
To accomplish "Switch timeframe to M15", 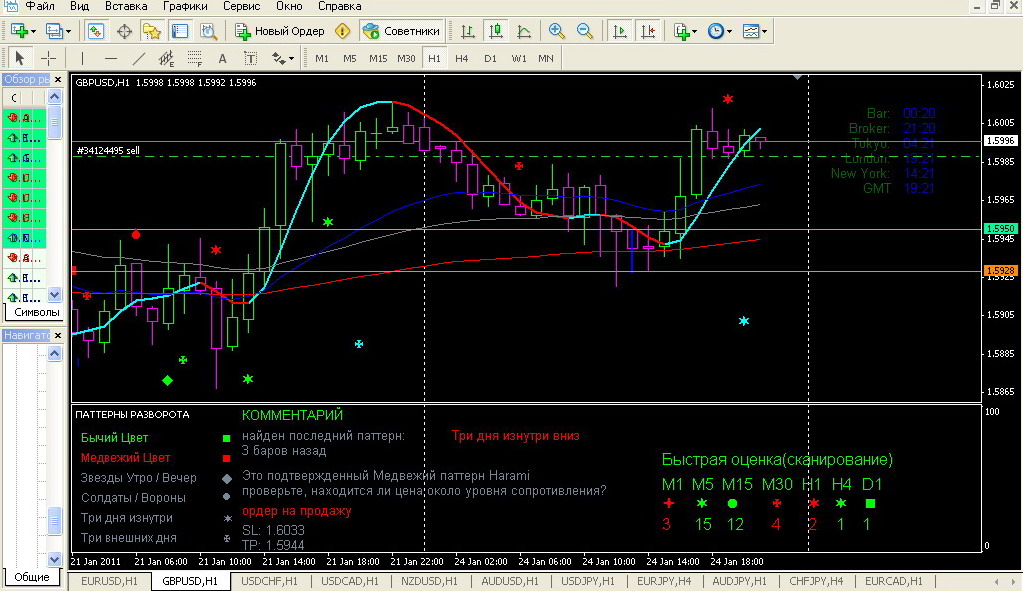I will point(378,58).
